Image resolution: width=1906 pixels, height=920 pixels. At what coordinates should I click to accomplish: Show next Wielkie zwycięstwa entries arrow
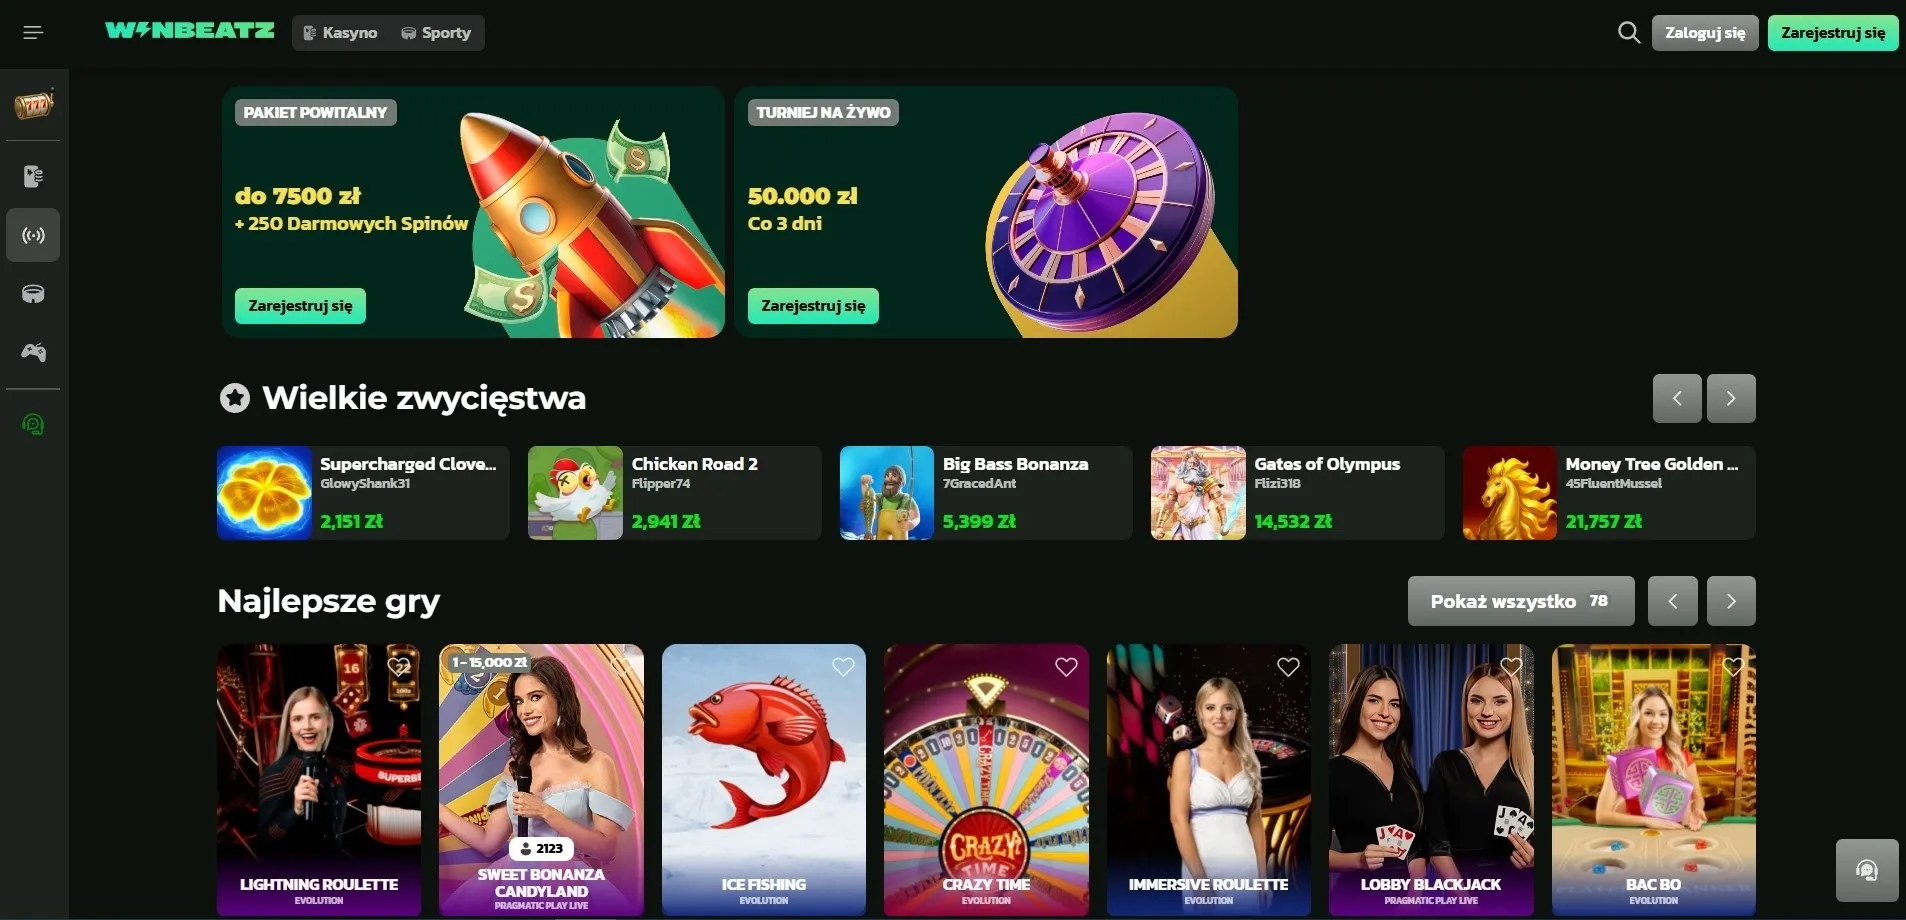click(1731, 398)
